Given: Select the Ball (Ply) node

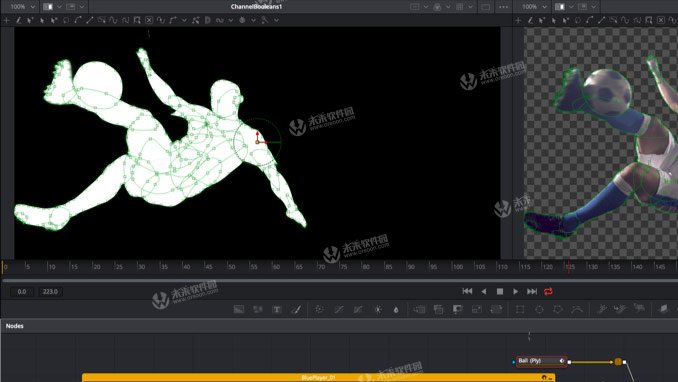Looking at the screenshot, I should (541, 361).
